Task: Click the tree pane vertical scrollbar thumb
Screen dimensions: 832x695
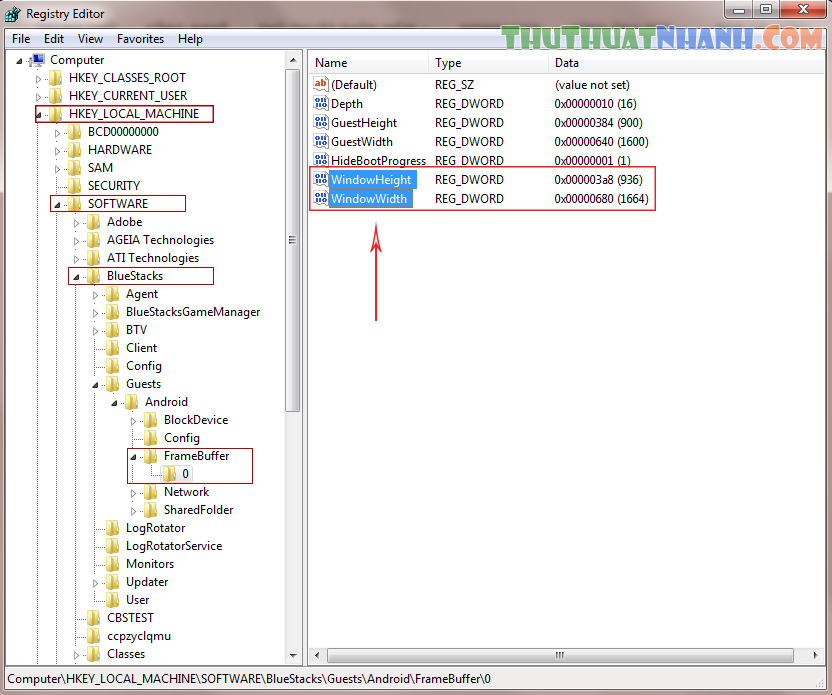Action: point(293,240)
